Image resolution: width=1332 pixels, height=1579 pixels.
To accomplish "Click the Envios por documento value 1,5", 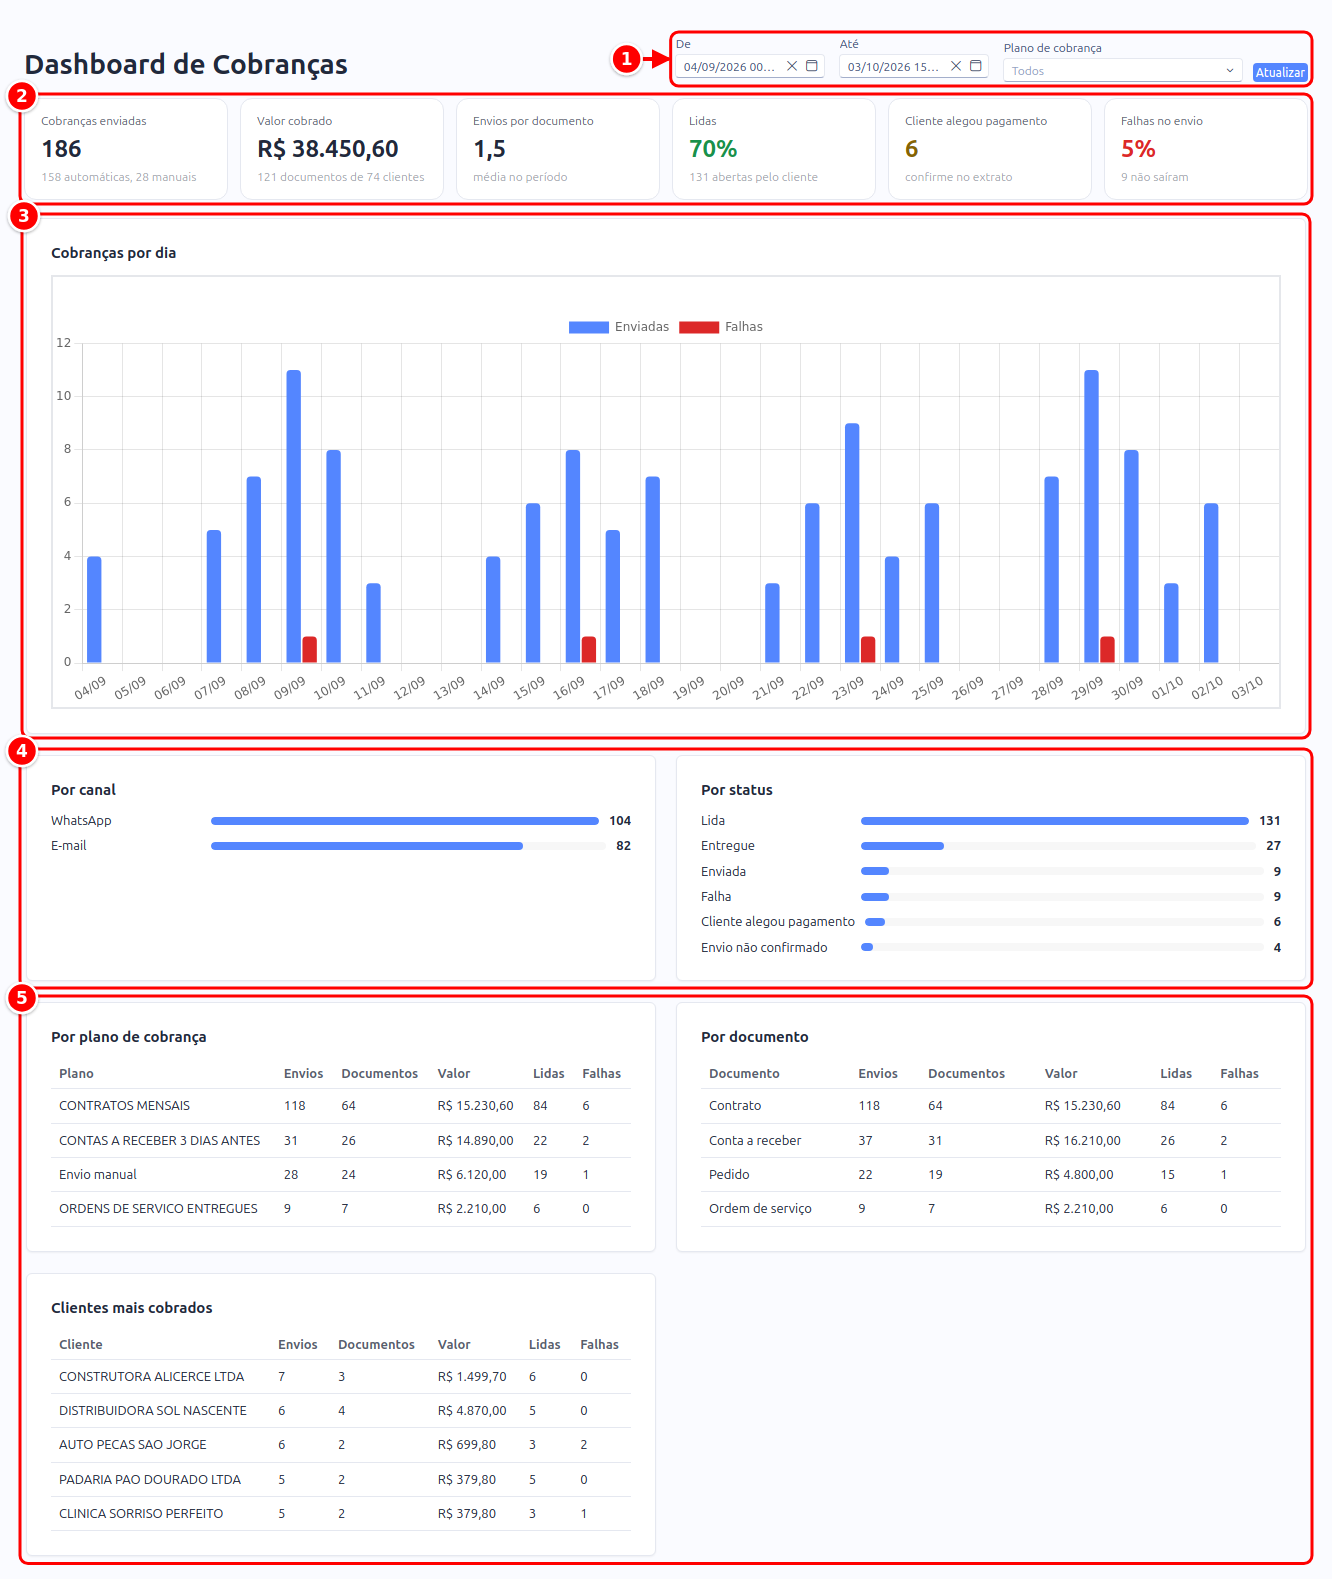I will (x=489, y=149).
